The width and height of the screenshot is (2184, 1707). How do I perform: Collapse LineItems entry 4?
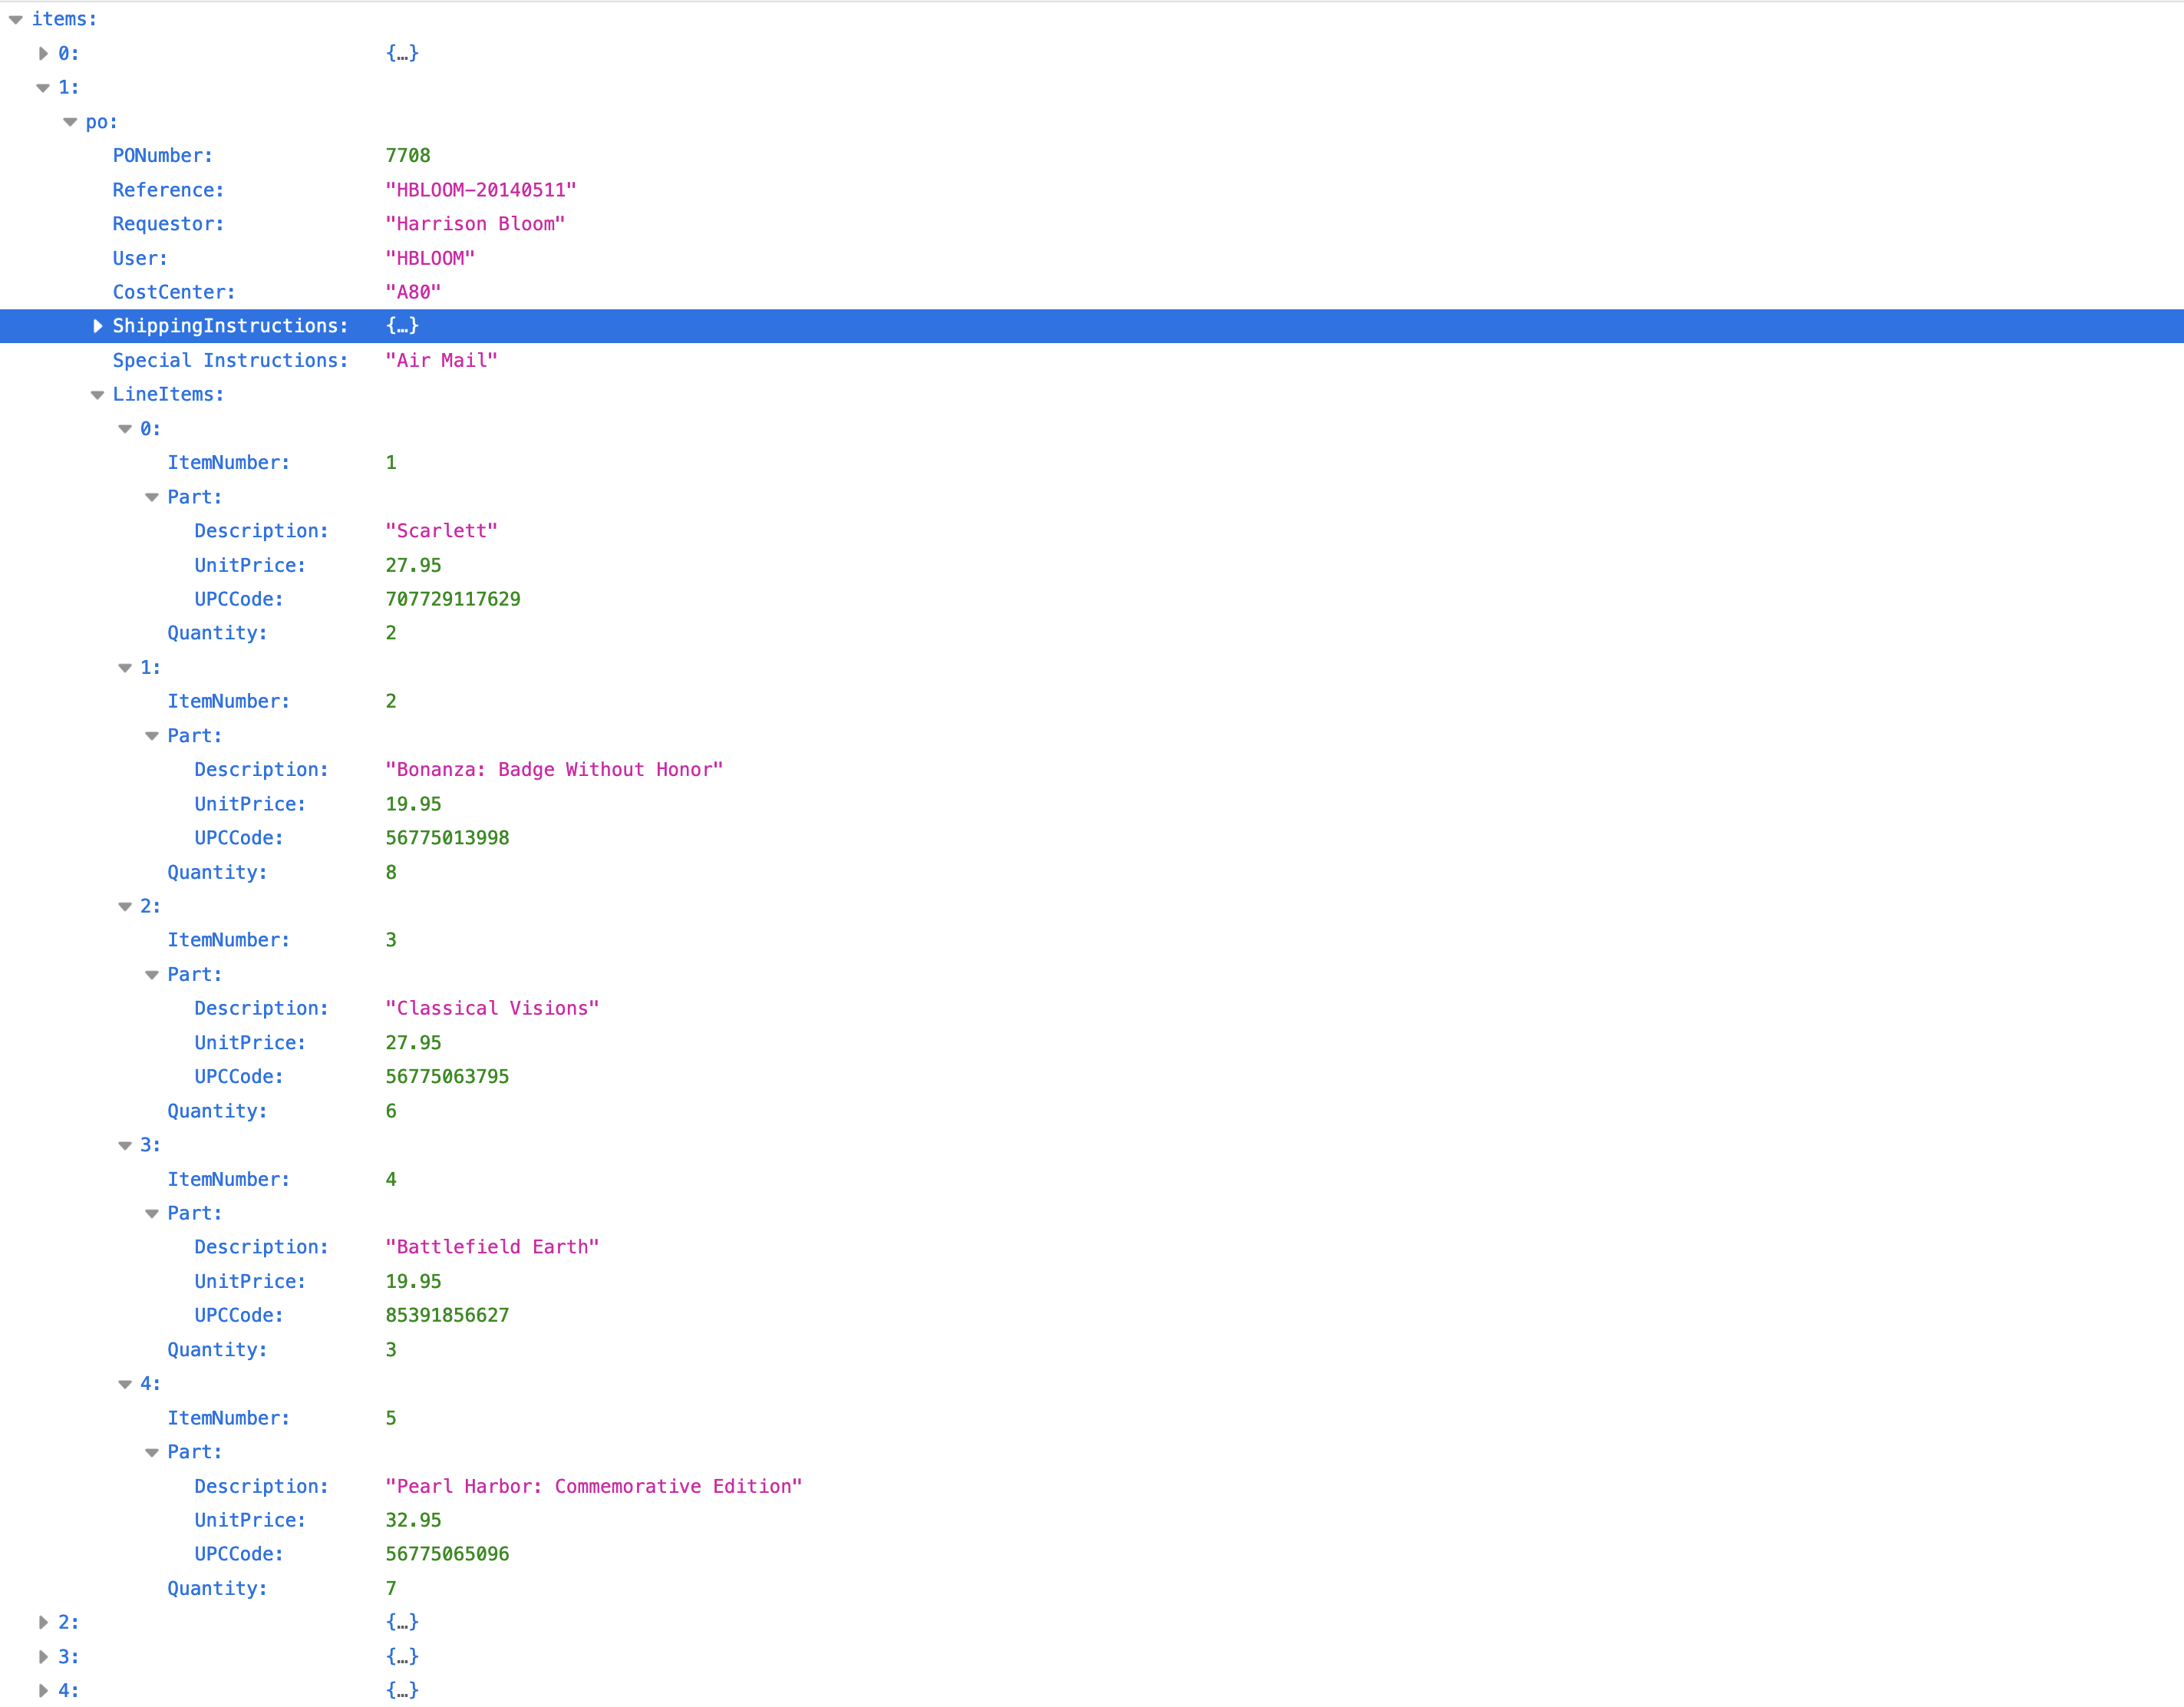[x=125, y=1385]
